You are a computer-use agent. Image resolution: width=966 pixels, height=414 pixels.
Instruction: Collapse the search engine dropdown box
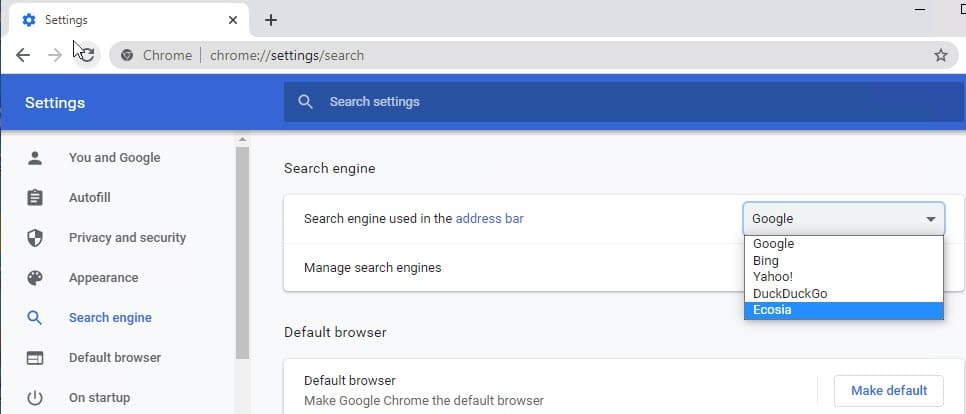click(x=843, y=219)
